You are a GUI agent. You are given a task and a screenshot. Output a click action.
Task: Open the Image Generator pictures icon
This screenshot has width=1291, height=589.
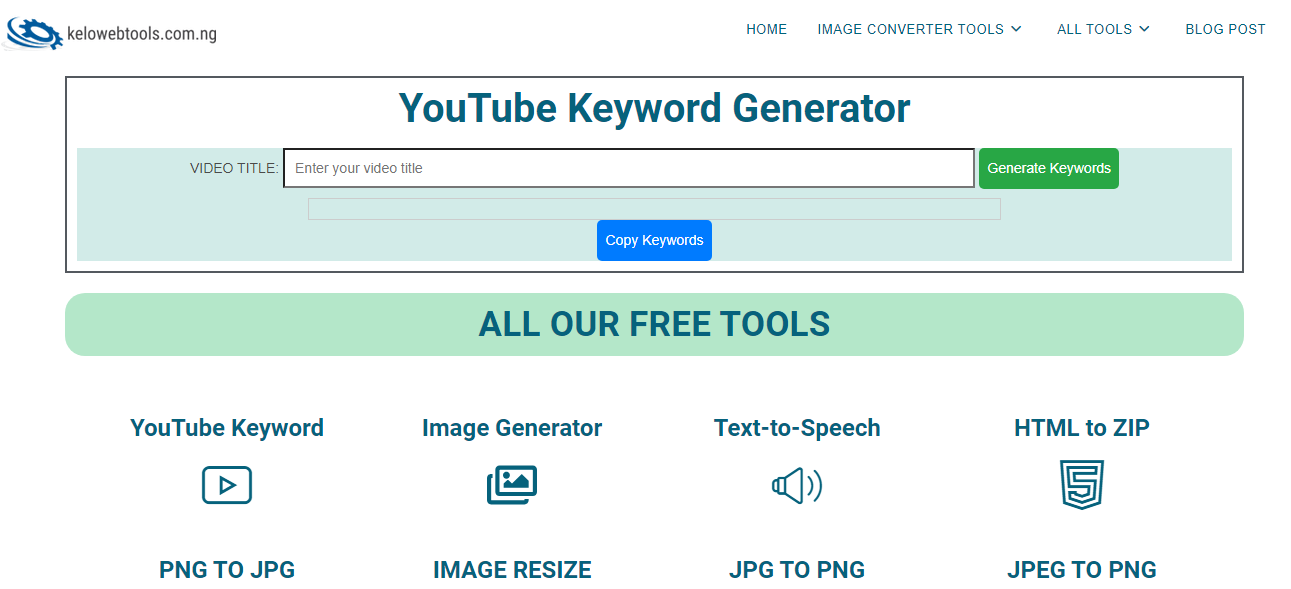coord(512,486)
